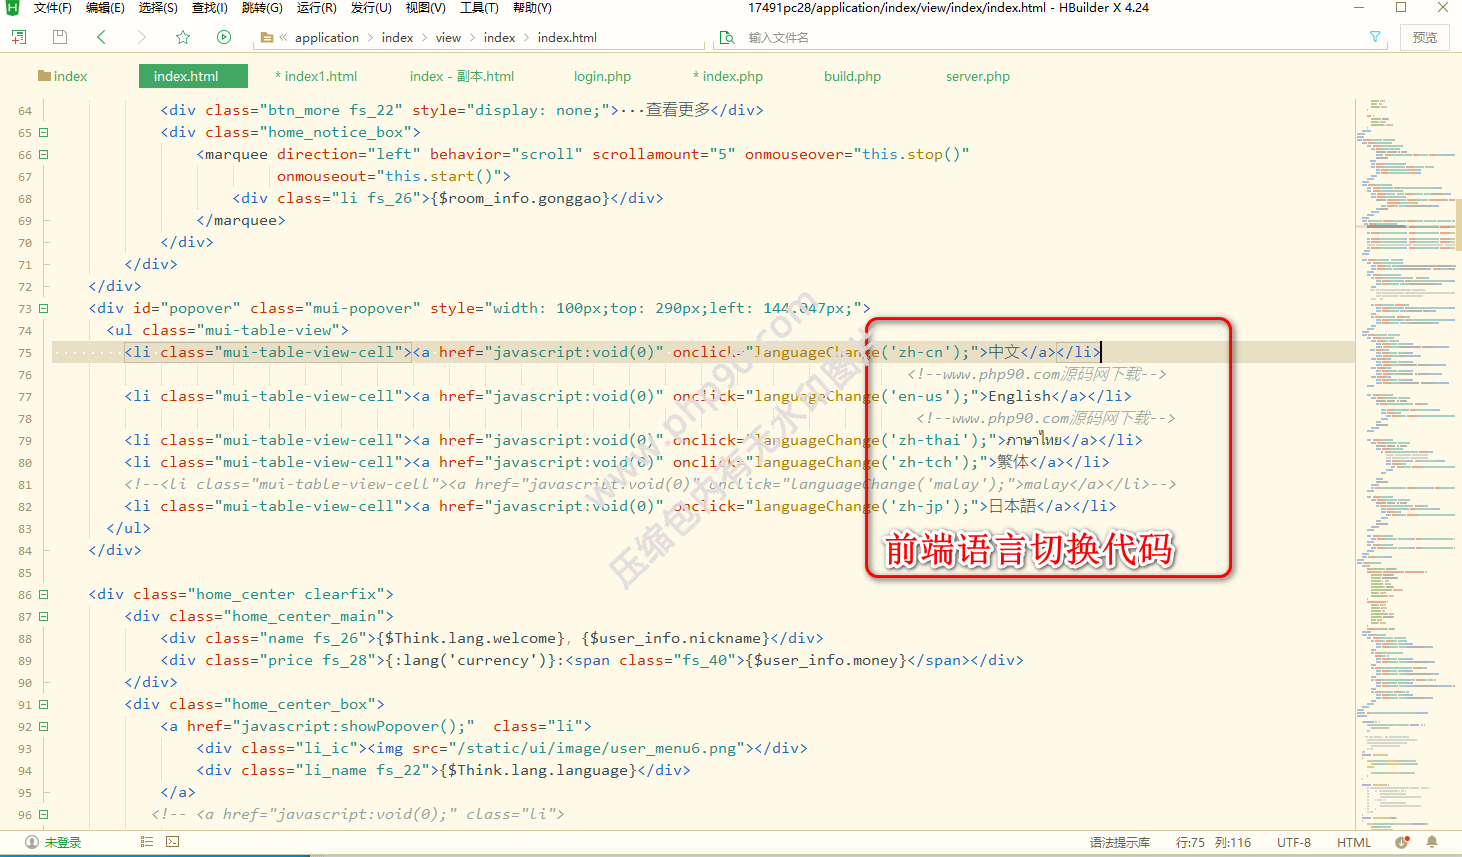The image size is (1462, 857).
Task: Click the 未登录 login link
Action: pos(62,842)
